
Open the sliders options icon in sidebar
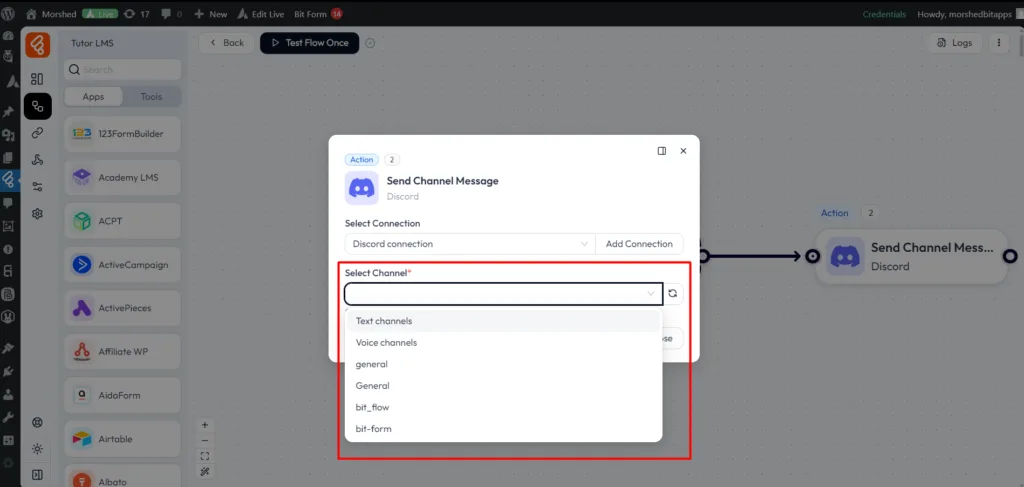click(37, 187)
